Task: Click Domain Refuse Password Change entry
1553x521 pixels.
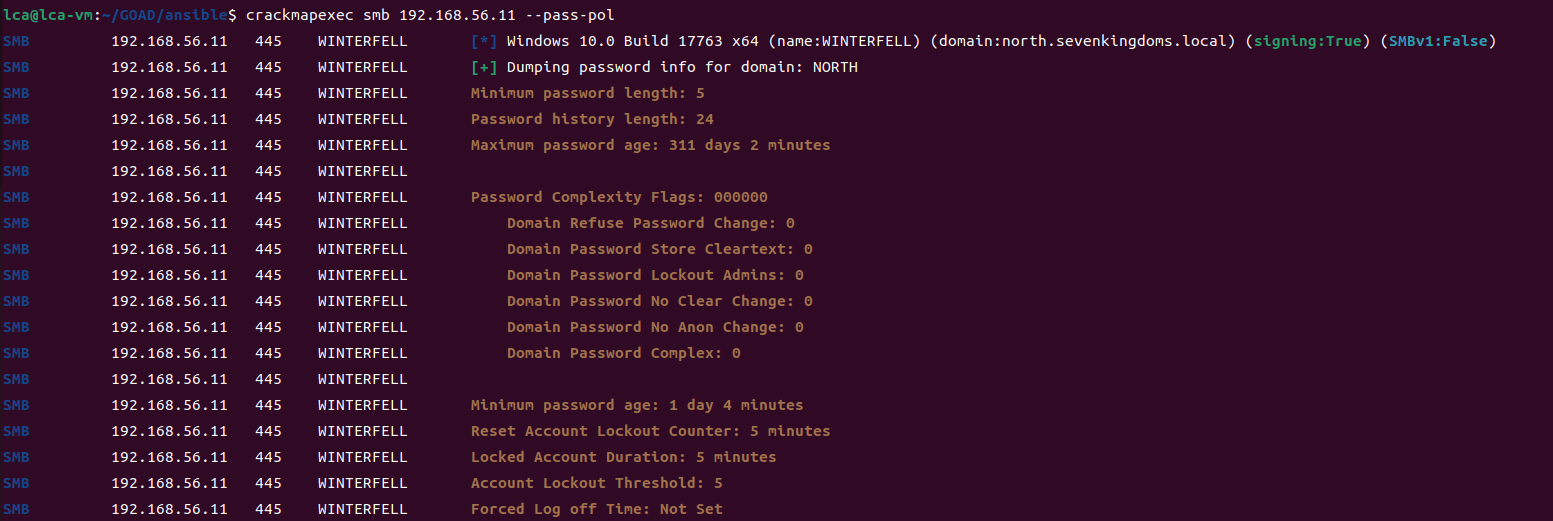Action: click(x=650, y=223)
